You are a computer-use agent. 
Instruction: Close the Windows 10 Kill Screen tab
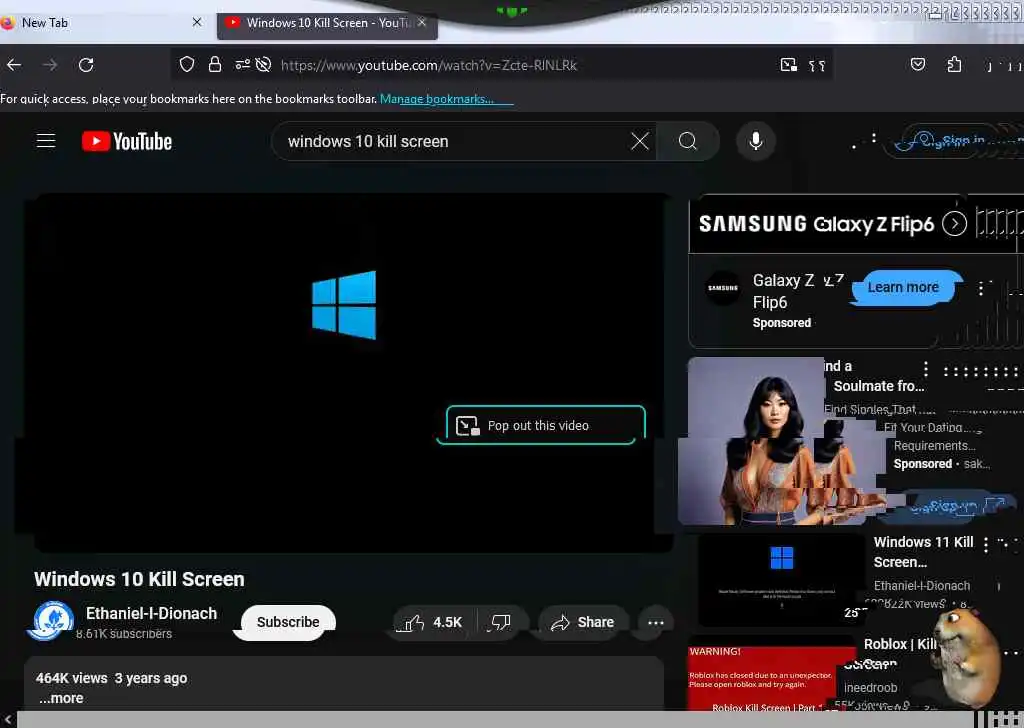[x=422, y=22]
